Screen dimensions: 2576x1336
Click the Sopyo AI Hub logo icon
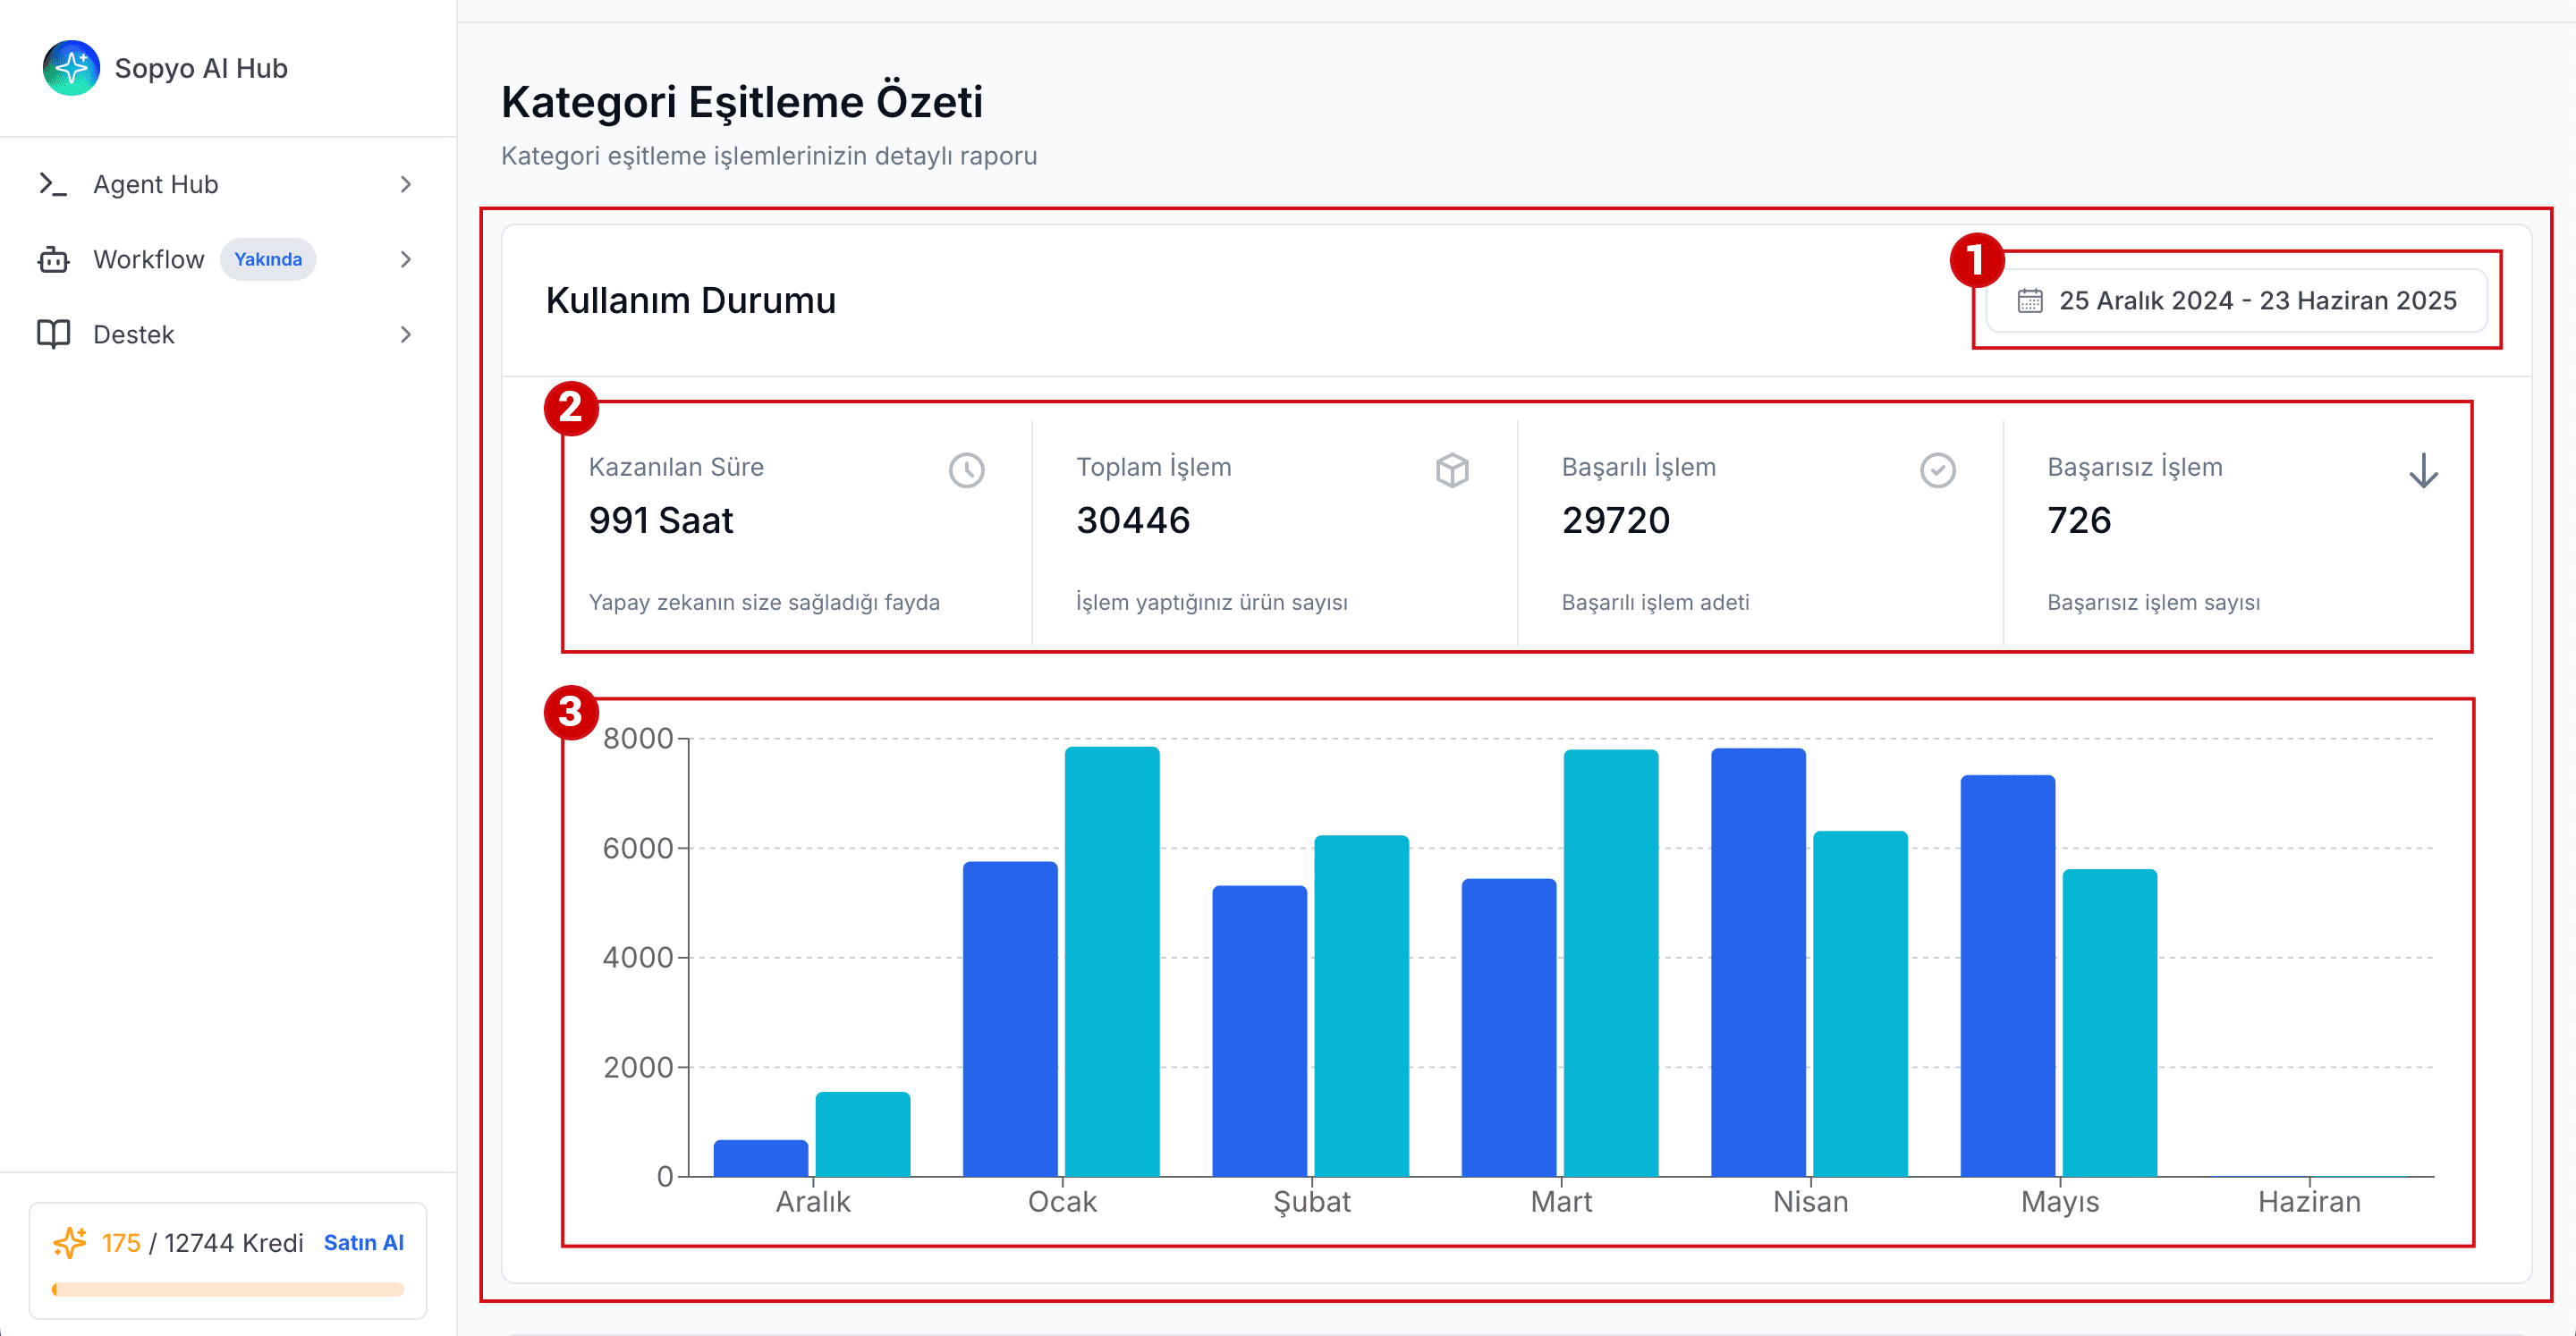click(71, 68)
